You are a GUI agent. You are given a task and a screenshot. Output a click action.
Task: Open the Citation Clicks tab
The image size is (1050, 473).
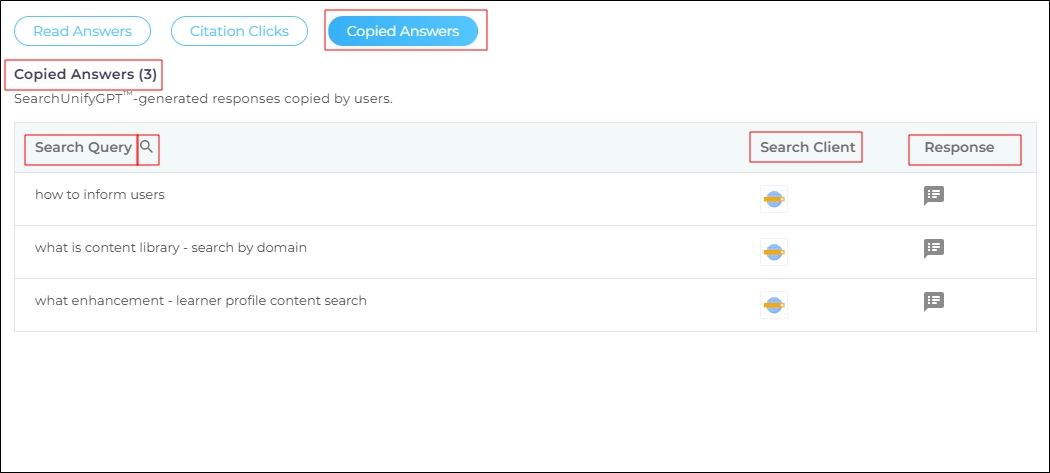coord(238,31)
